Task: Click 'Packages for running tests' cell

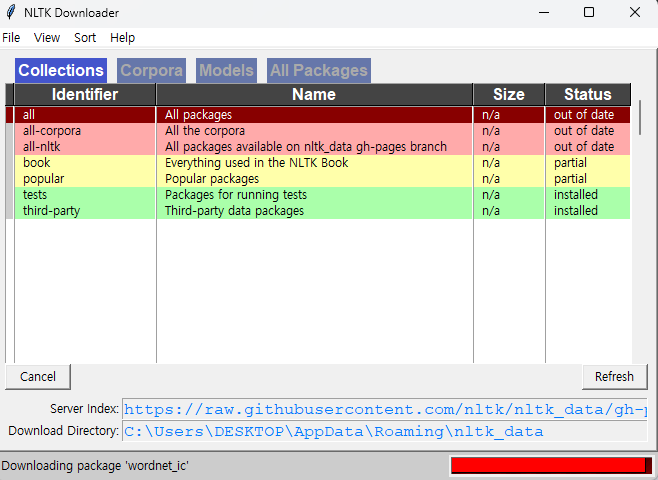Action: (x=314, y=194)
